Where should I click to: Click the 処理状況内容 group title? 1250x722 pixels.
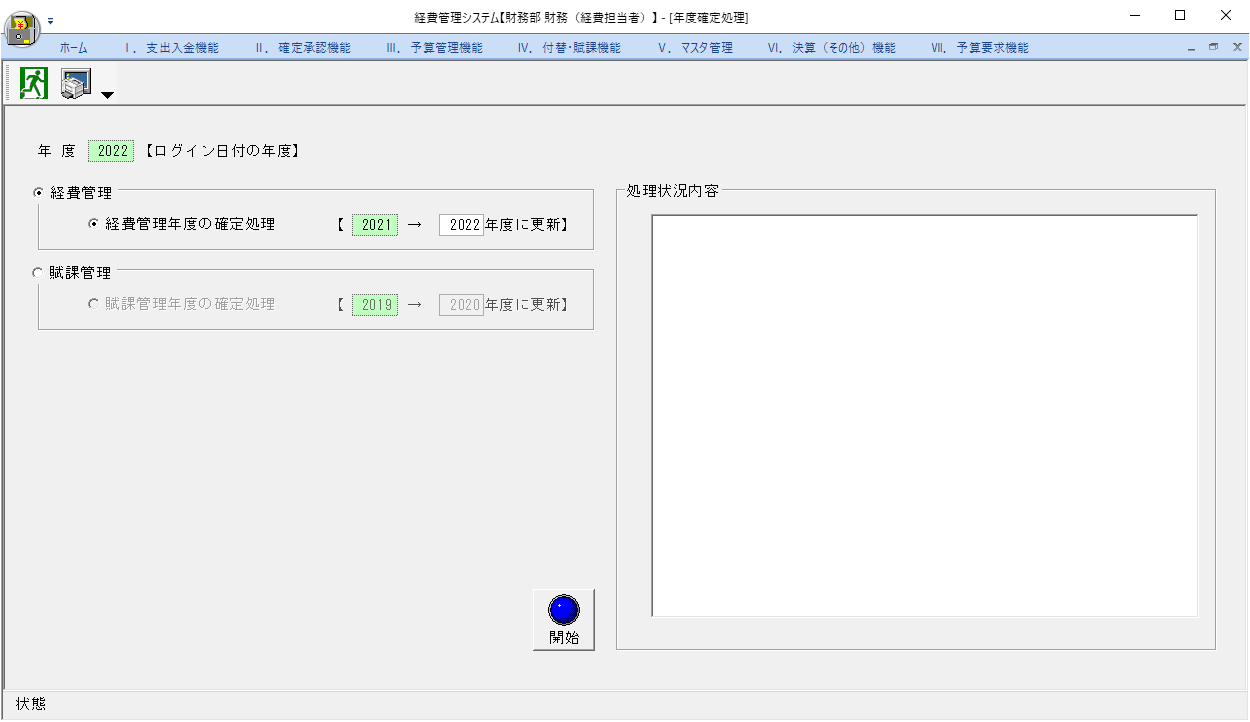point(672,190)
